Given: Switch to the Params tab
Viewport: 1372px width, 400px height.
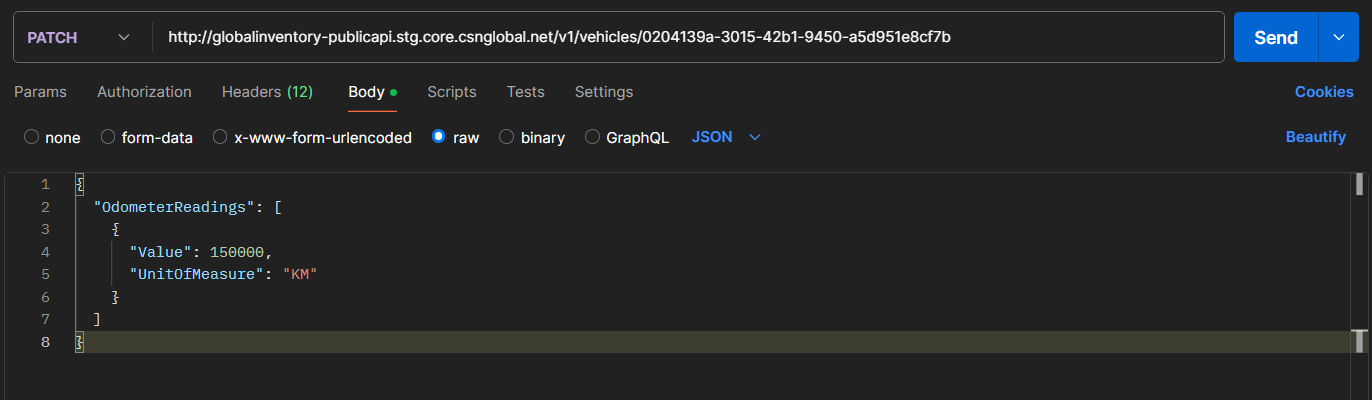Looking at the screenshot, I should click(x=40, y=92).
